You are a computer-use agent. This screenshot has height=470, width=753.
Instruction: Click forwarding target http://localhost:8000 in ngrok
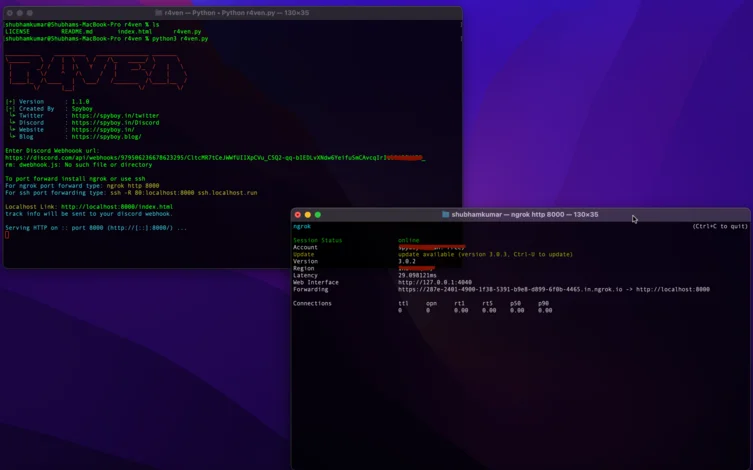(x=673, y=289)
